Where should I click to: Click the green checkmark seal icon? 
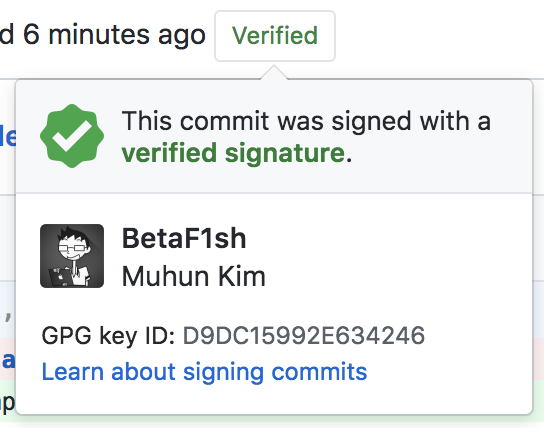point(72,136)
